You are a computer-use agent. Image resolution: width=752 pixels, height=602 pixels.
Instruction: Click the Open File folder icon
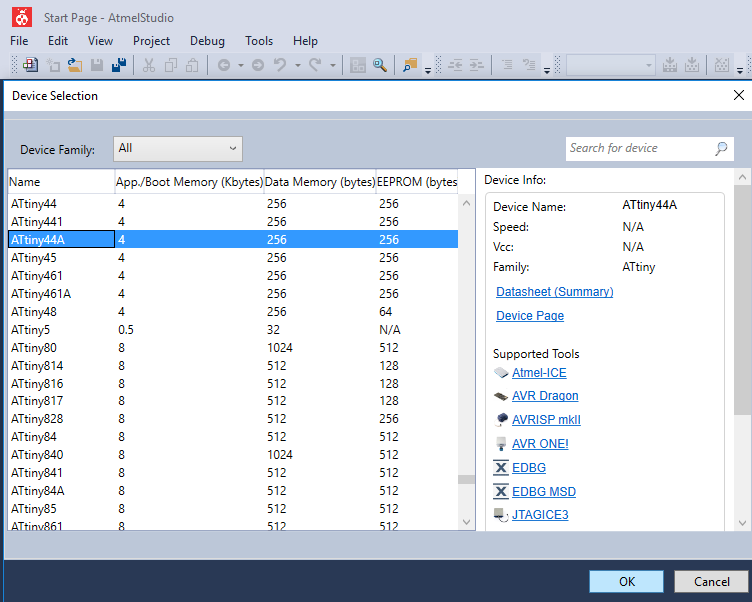pos(75,65)
